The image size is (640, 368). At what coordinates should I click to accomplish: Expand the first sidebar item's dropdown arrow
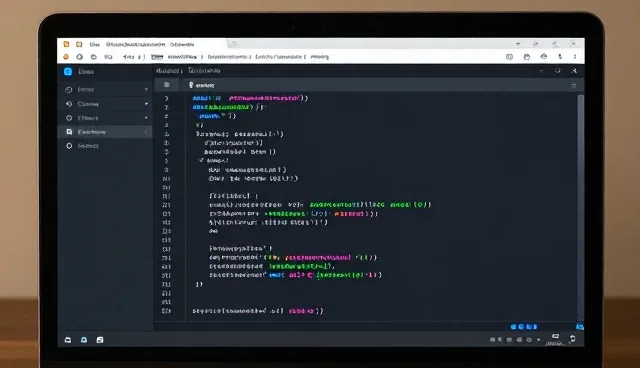click(x=146, y=89)
